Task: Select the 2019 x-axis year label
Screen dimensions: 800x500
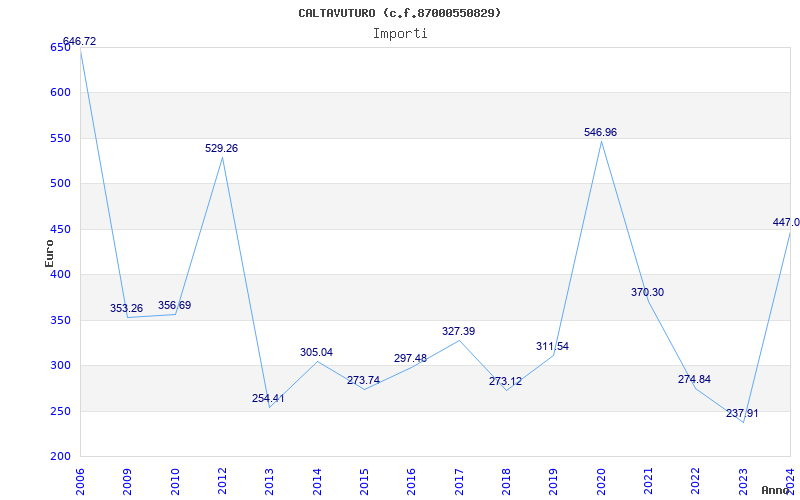Action: 554,482
